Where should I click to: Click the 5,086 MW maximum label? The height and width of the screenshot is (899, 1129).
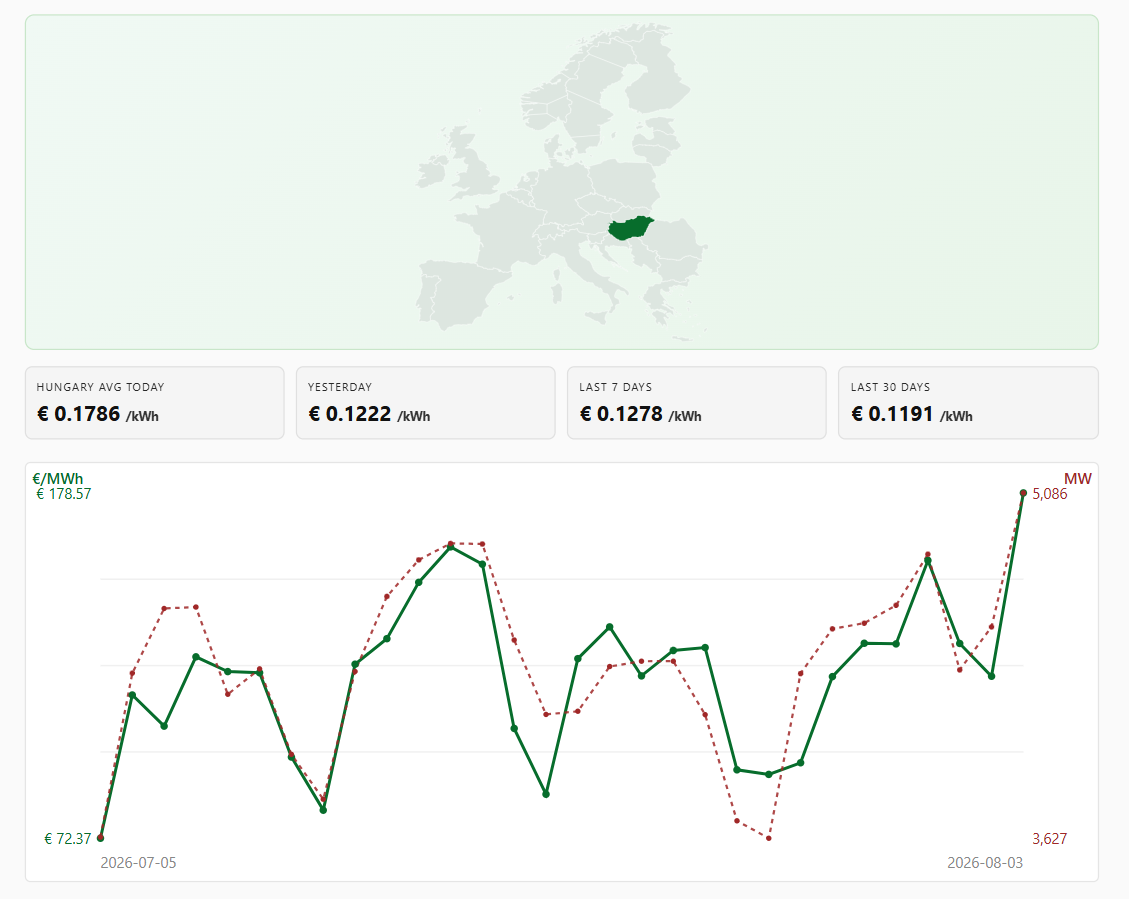pos(1050,494)
